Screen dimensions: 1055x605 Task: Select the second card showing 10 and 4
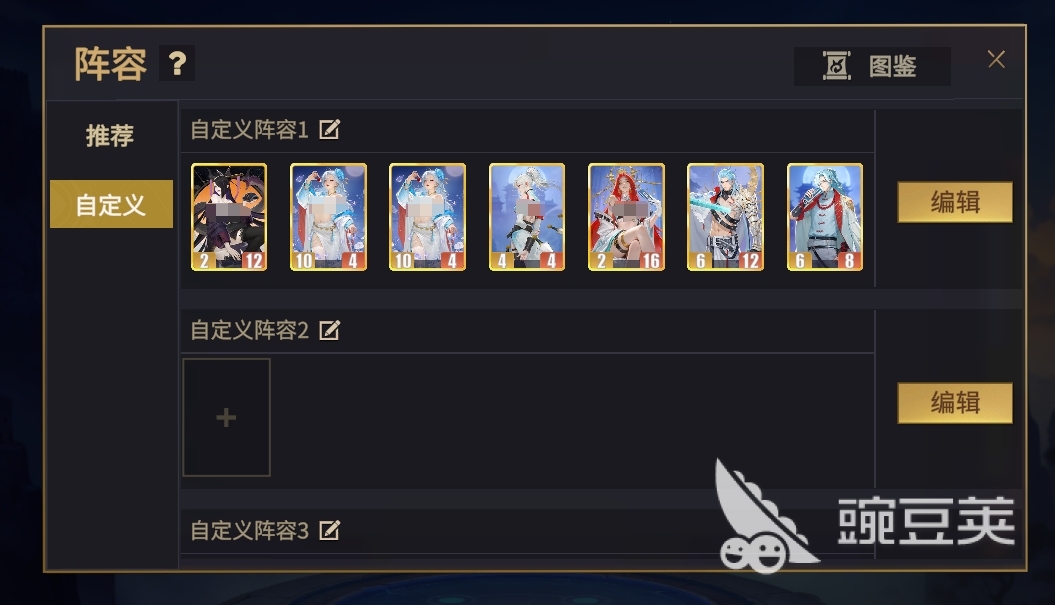click(427, 217)
